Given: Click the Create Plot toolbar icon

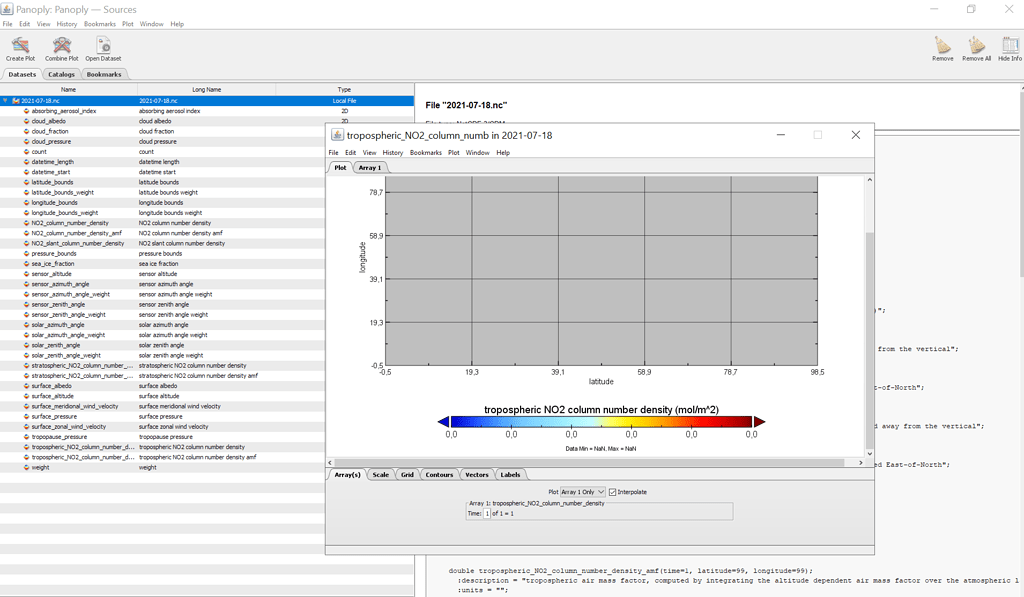Looking at the screenshot, I should tap(20, 46).
